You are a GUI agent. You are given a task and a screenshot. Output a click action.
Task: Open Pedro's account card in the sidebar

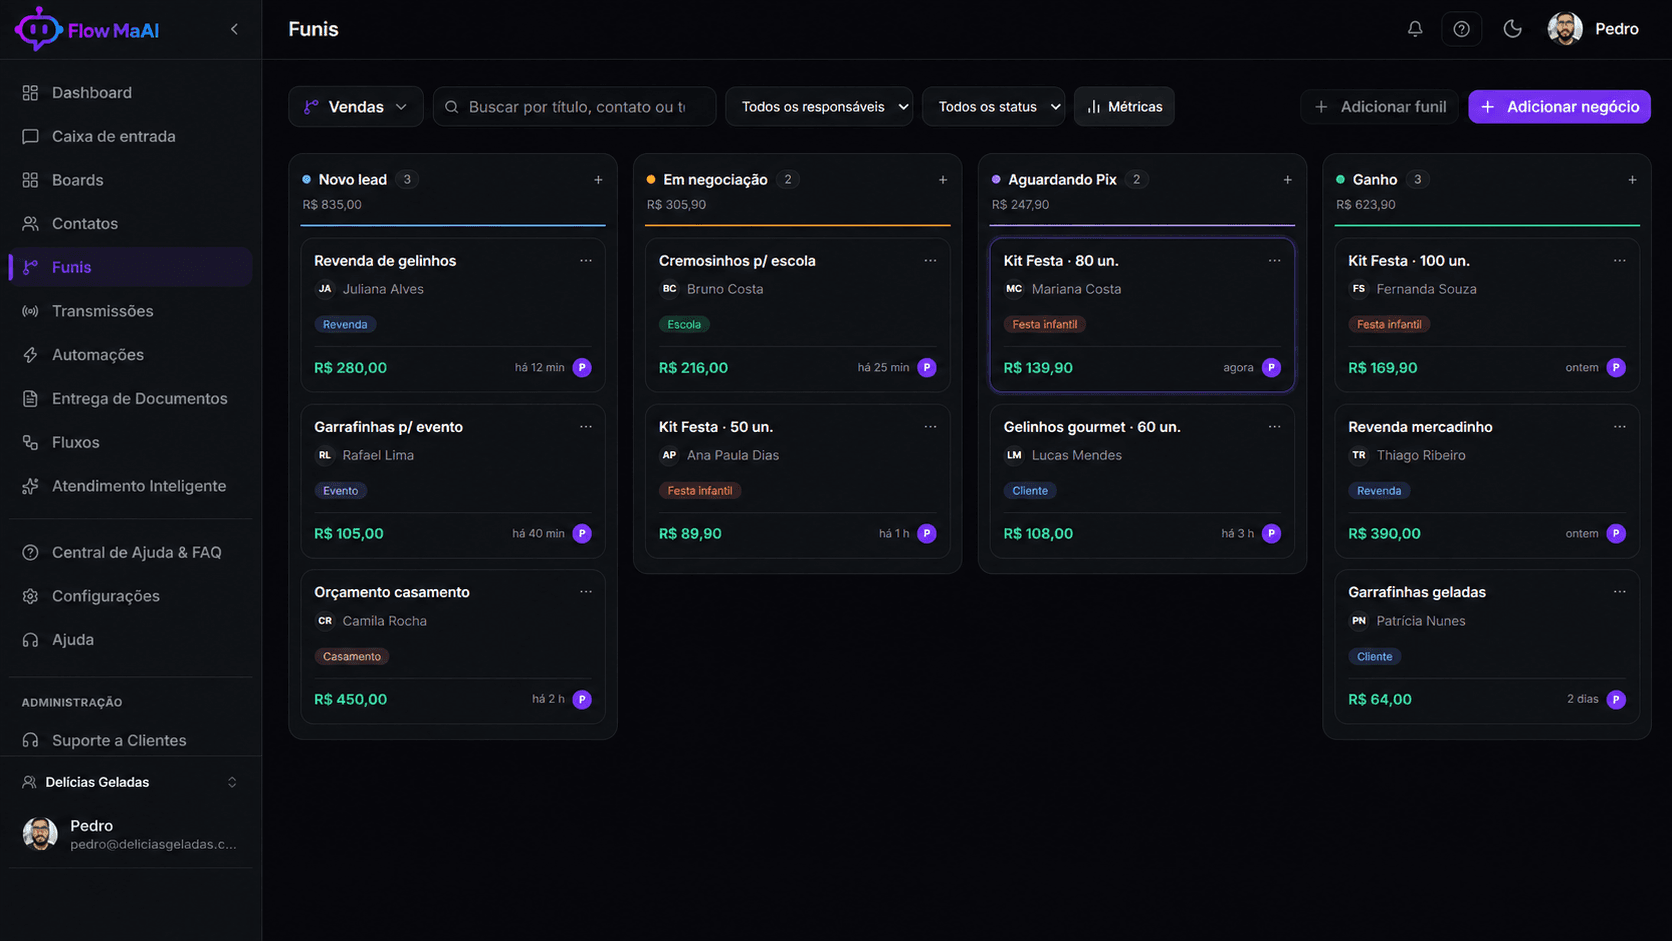tap(131, 833)
